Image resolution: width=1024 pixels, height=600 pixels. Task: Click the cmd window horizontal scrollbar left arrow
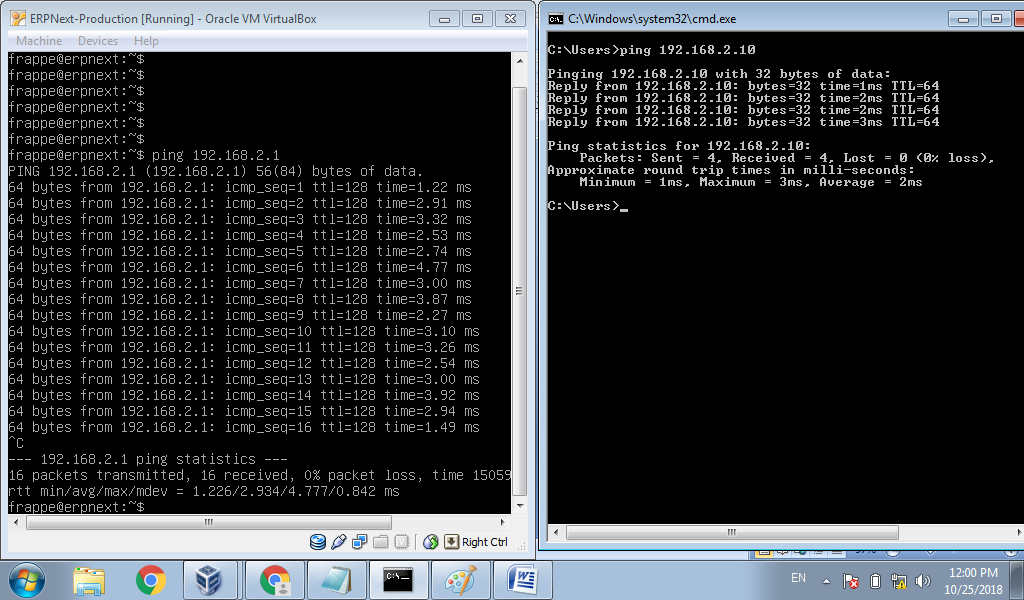[556, 532]
